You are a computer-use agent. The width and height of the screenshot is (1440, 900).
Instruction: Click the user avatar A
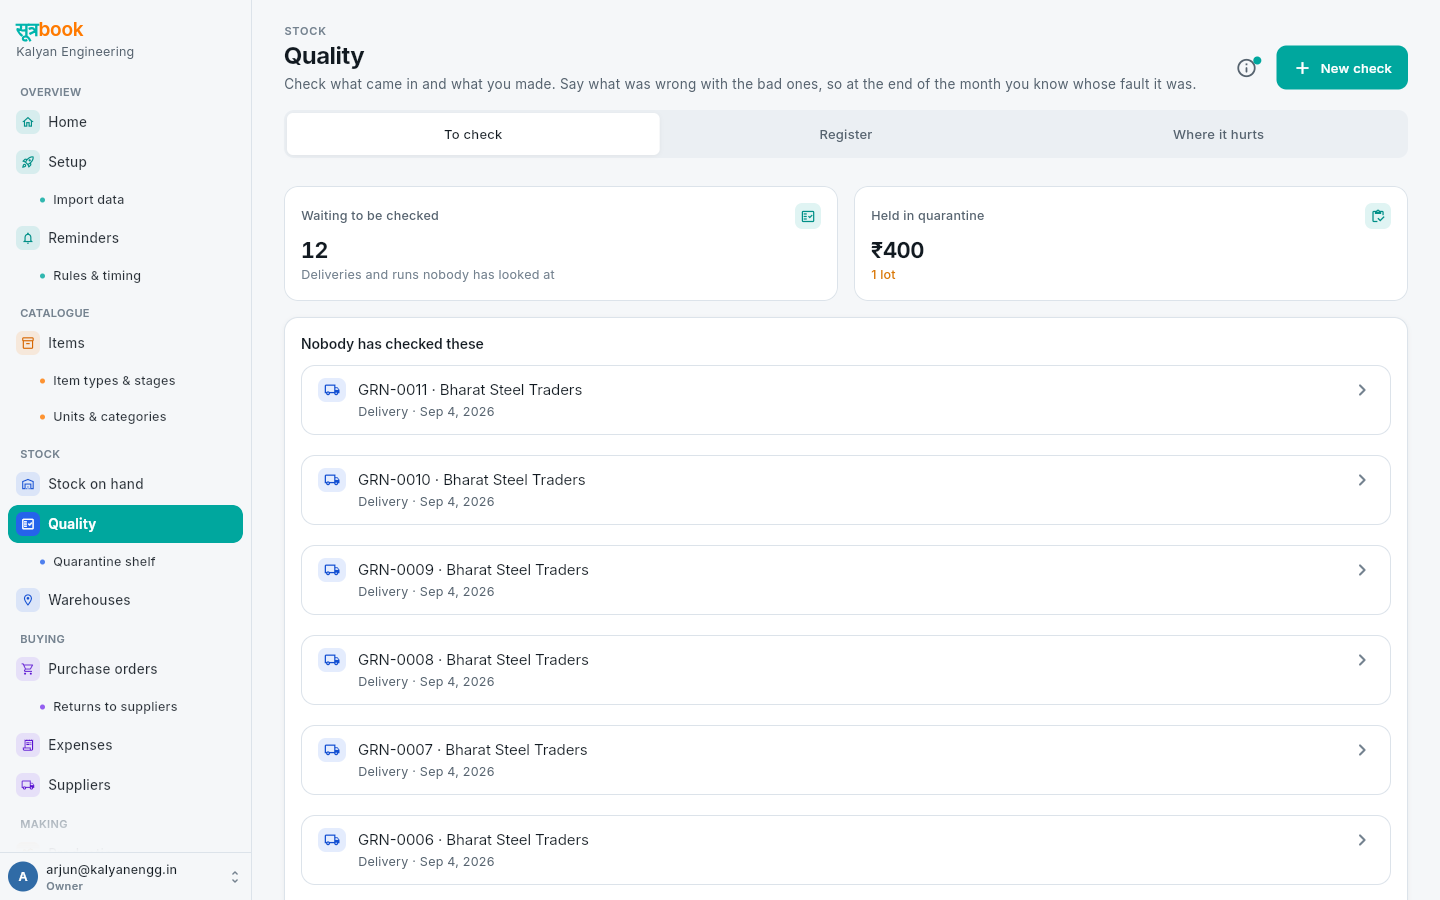click(x=23, y=877)
